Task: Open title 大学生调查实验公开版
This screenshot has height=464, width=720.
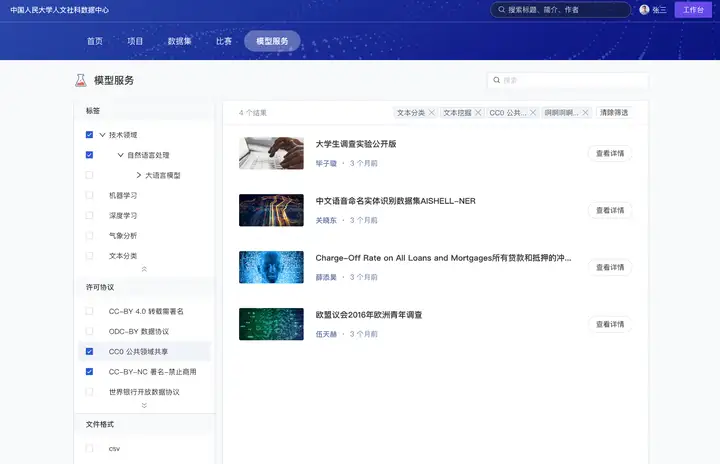Action: click(356, 144)
